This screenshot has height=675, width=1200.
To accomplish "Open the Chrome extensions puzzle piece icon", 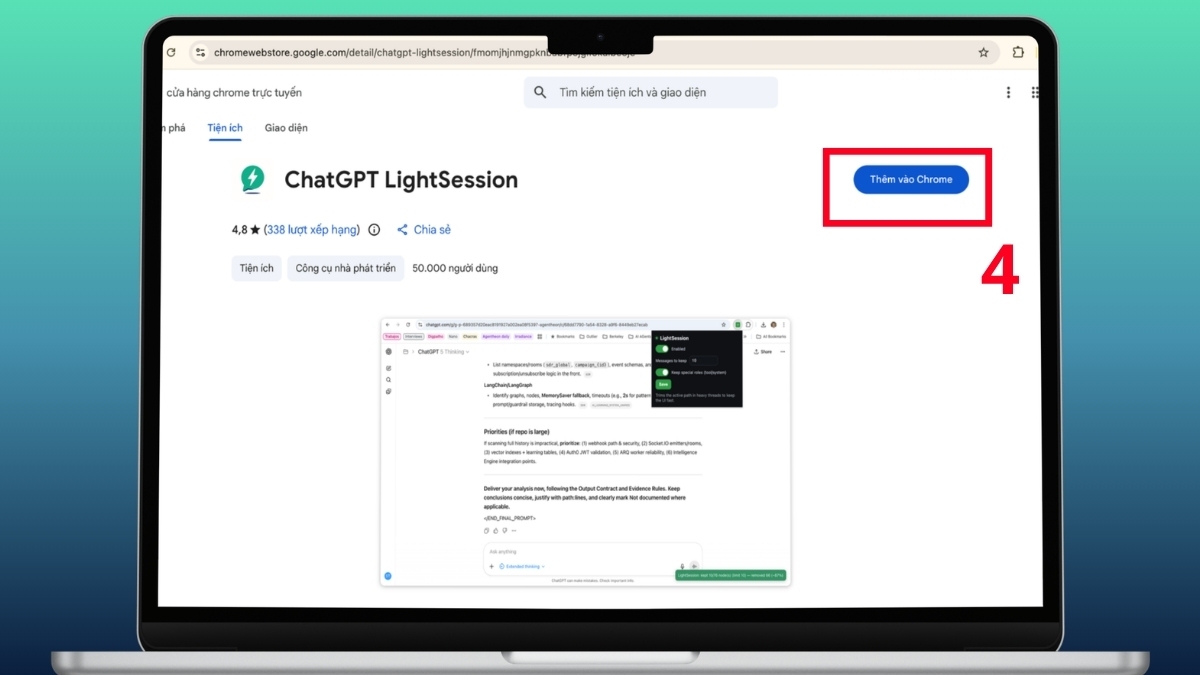I will point(1018,51).
